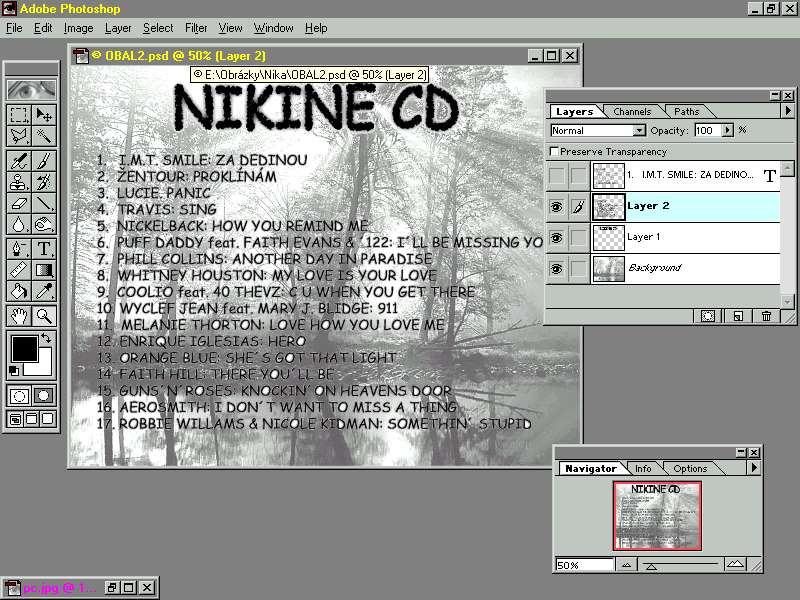This screenshot has width=800, height=600.
Task: Open the Image menu
Action: click(x=78, y=28)
